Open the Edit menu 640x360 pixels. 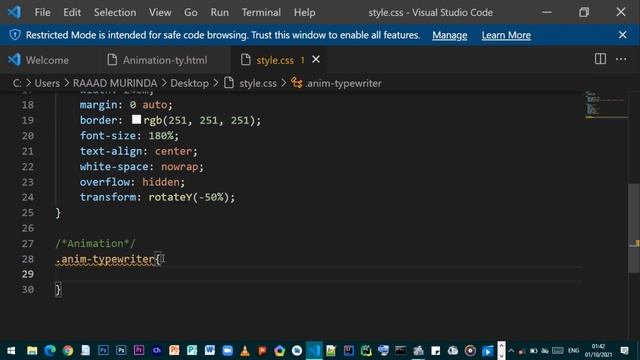72,13
